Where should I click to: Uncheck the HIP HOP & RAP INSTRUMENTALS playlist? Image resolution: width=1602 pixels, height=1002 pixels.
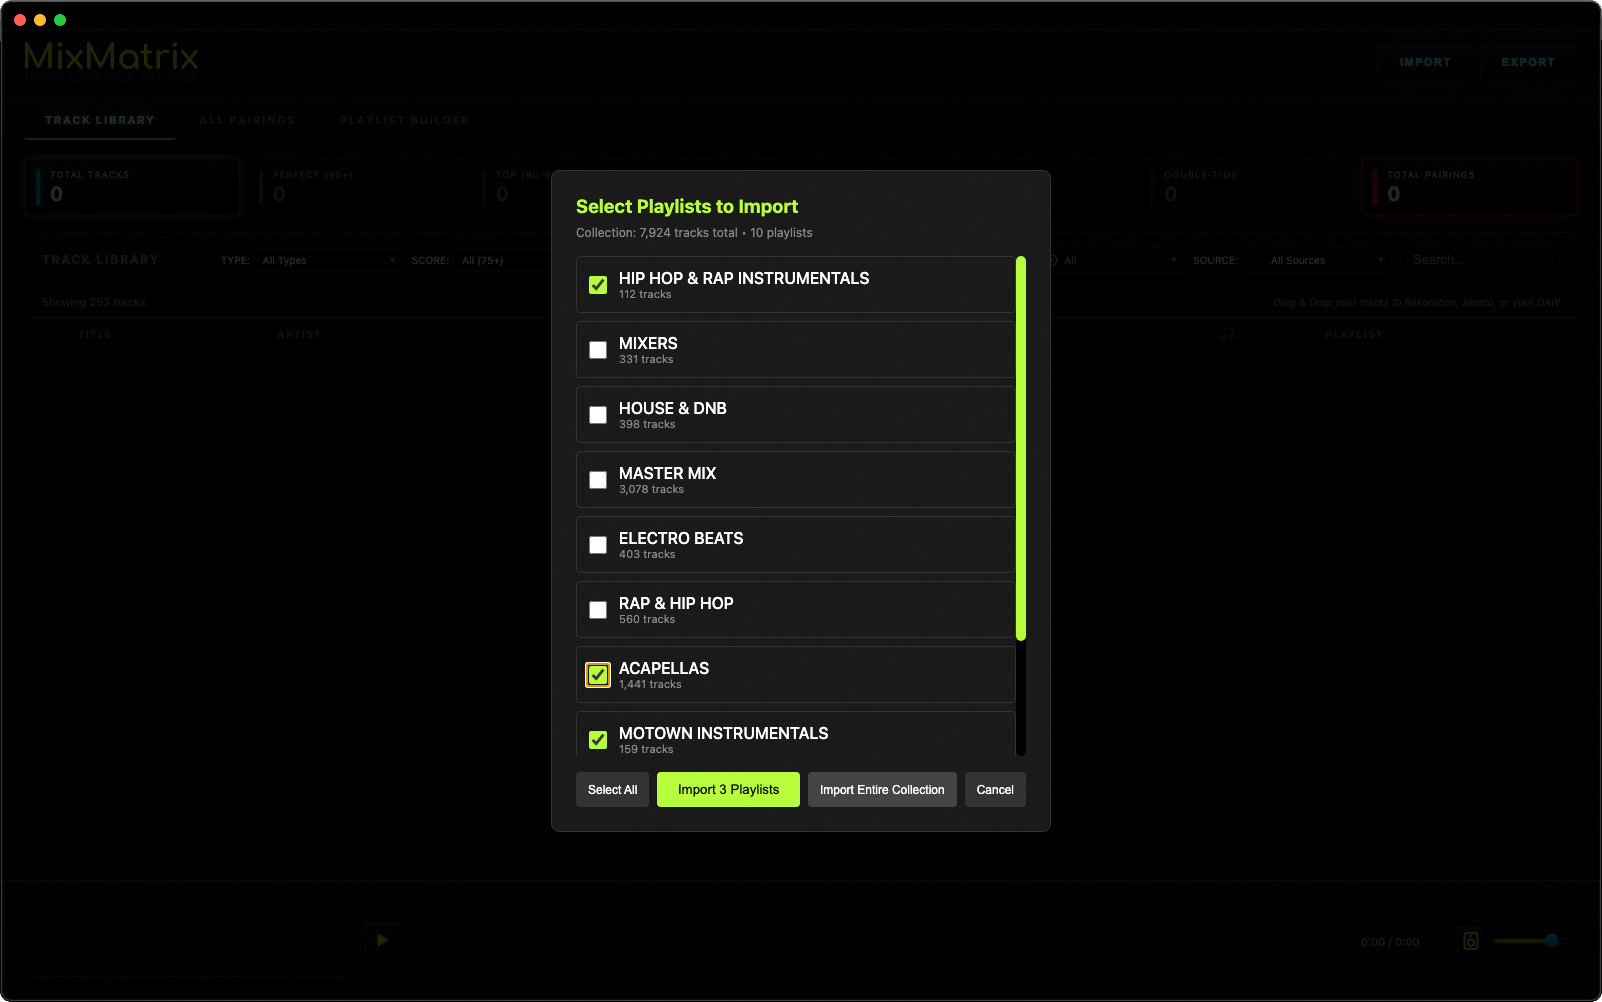point(597,285)
